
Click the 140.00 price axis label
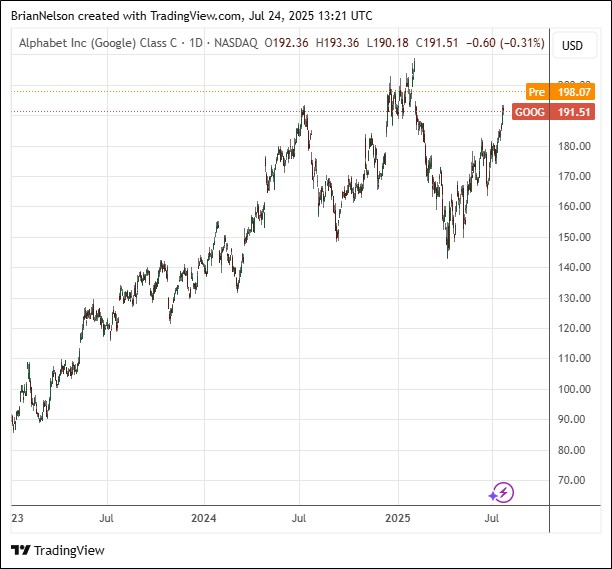(x=574, y=267)
